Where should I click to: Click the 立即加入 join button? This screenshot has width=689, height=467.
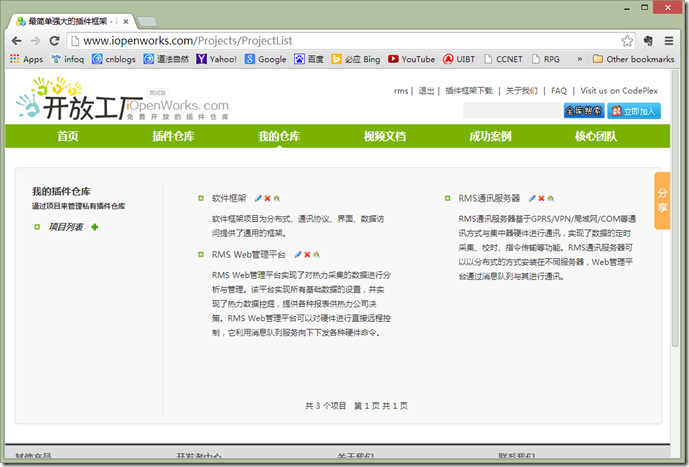(x=634, y=111)
